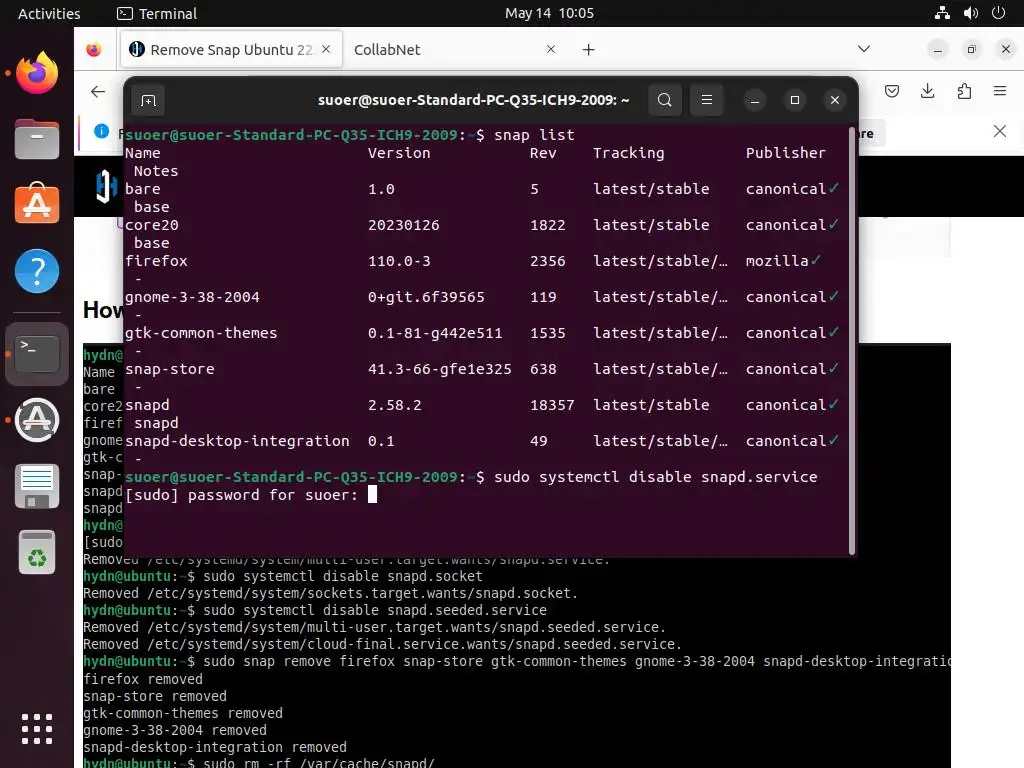Click version '2.58.2' of snapd
Viewport: 1024px width, 768px height.
pos(394,405)
